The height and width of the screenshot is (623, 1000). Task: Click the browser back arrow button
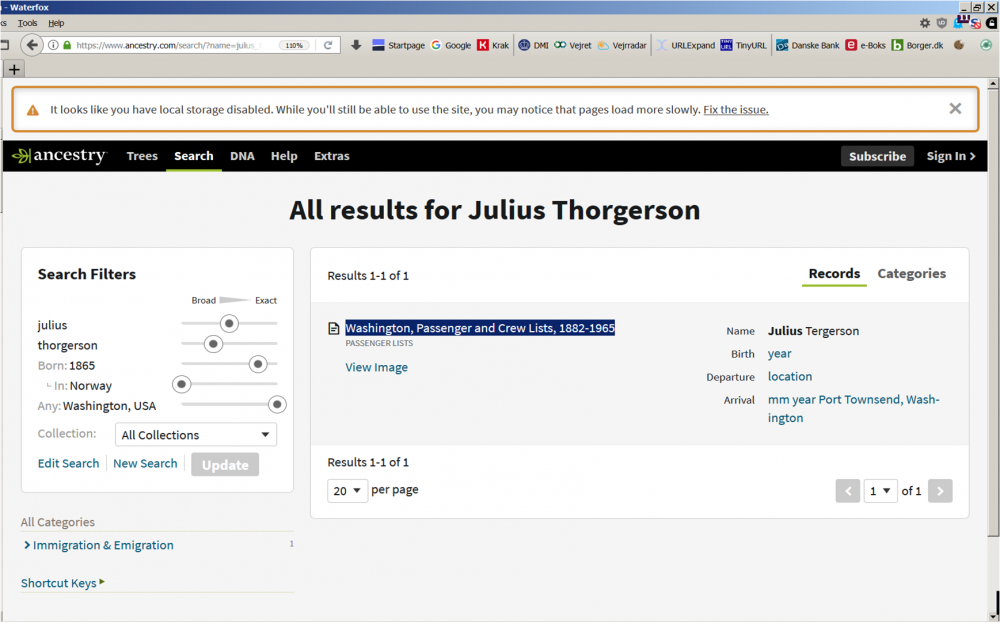[32, 45]
